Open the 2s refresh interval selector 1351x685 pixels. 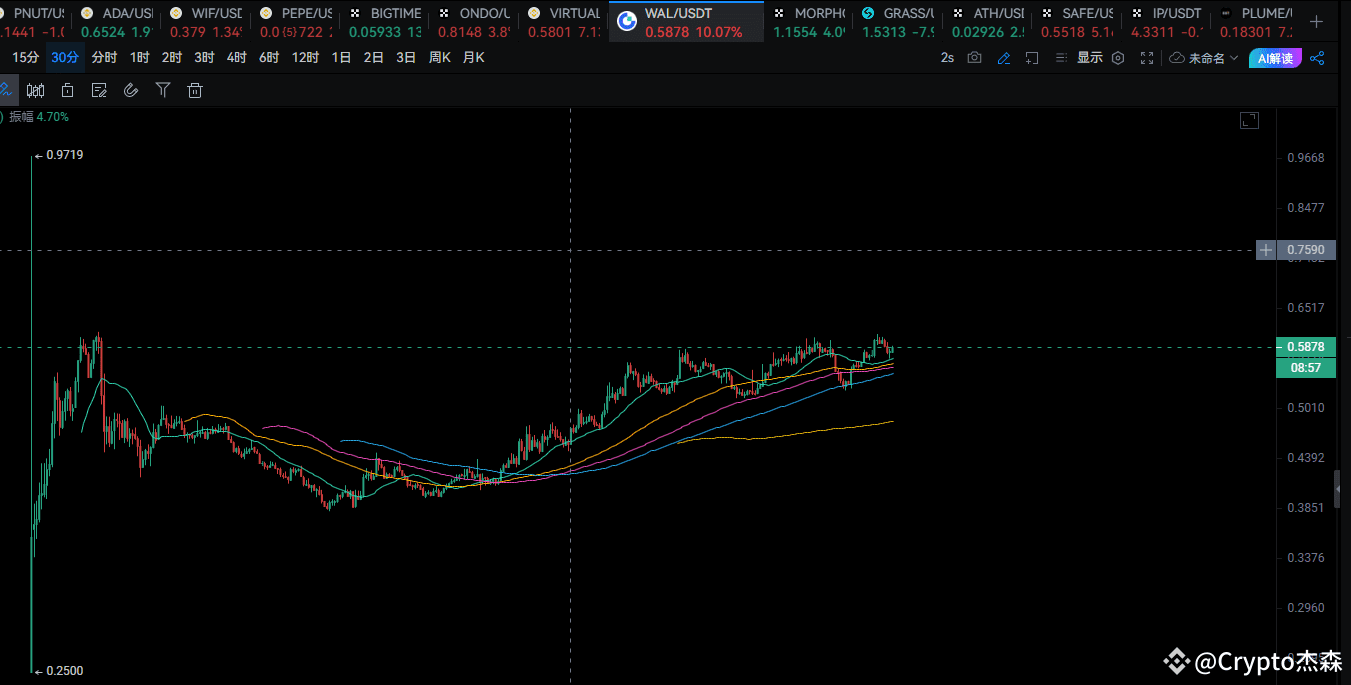[x=947, y=58]
